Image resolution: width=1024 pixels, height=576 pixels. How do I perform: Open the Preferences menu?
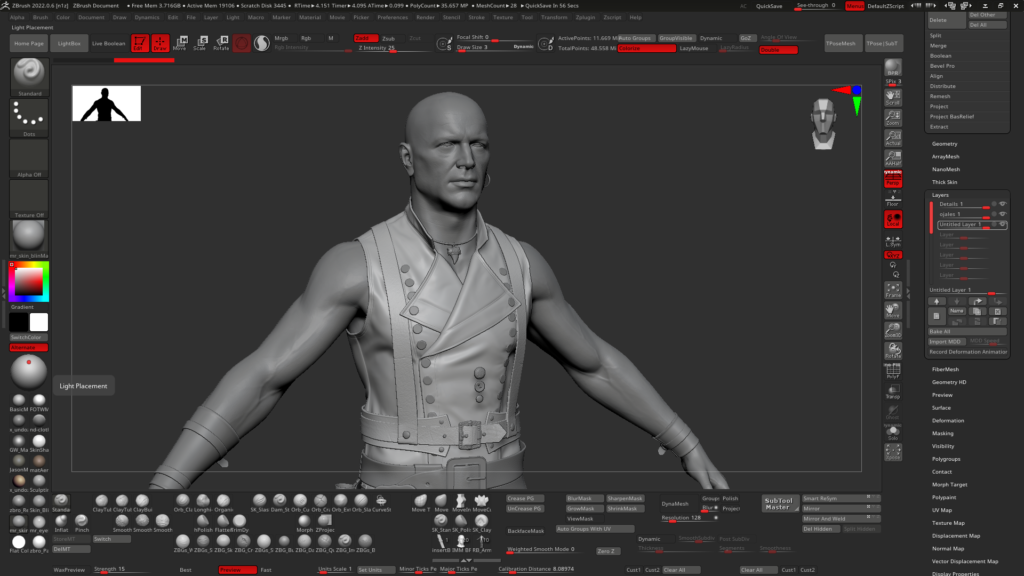click(392, 17)
